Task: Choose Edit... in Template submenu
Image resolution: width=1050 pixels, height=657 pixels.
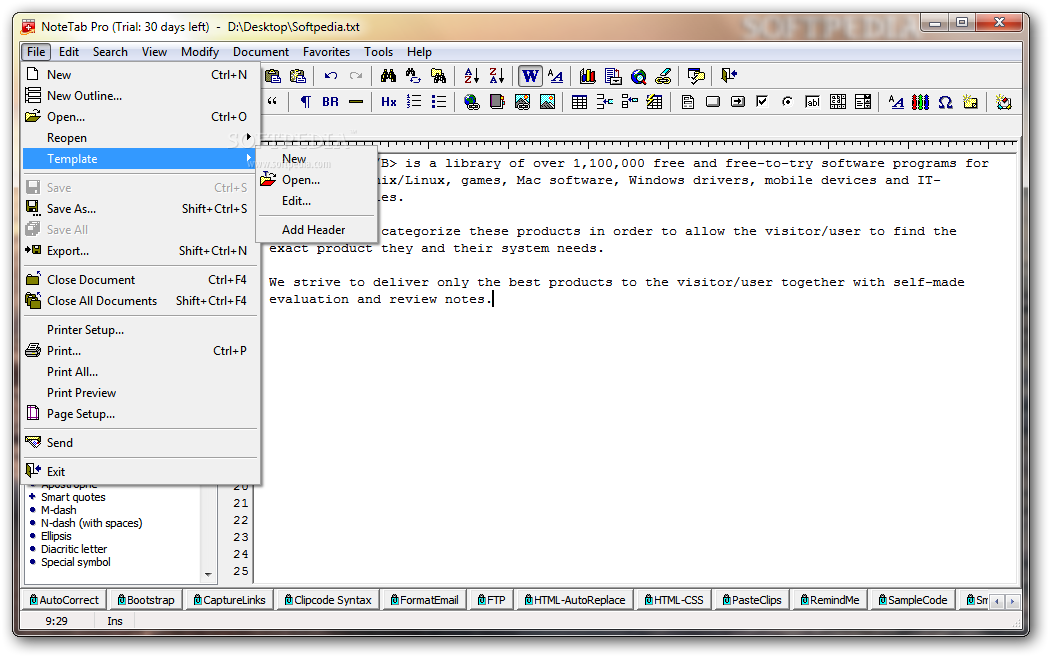Action: (316, 201)
